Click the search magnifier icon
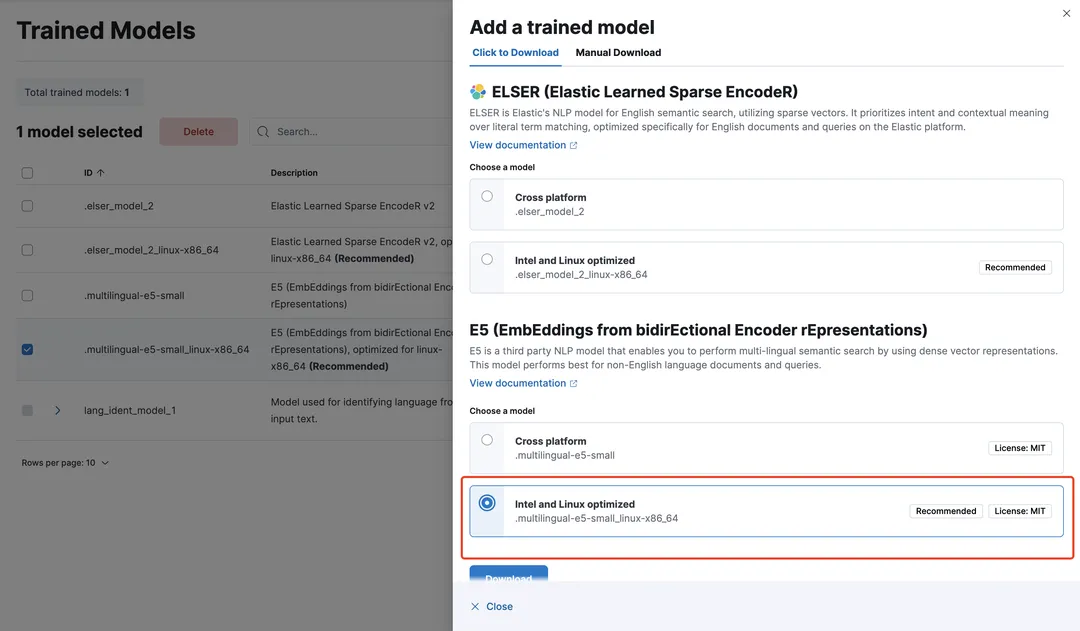The width and height of the screenshot is (1080, 631). tap(263, 132)
